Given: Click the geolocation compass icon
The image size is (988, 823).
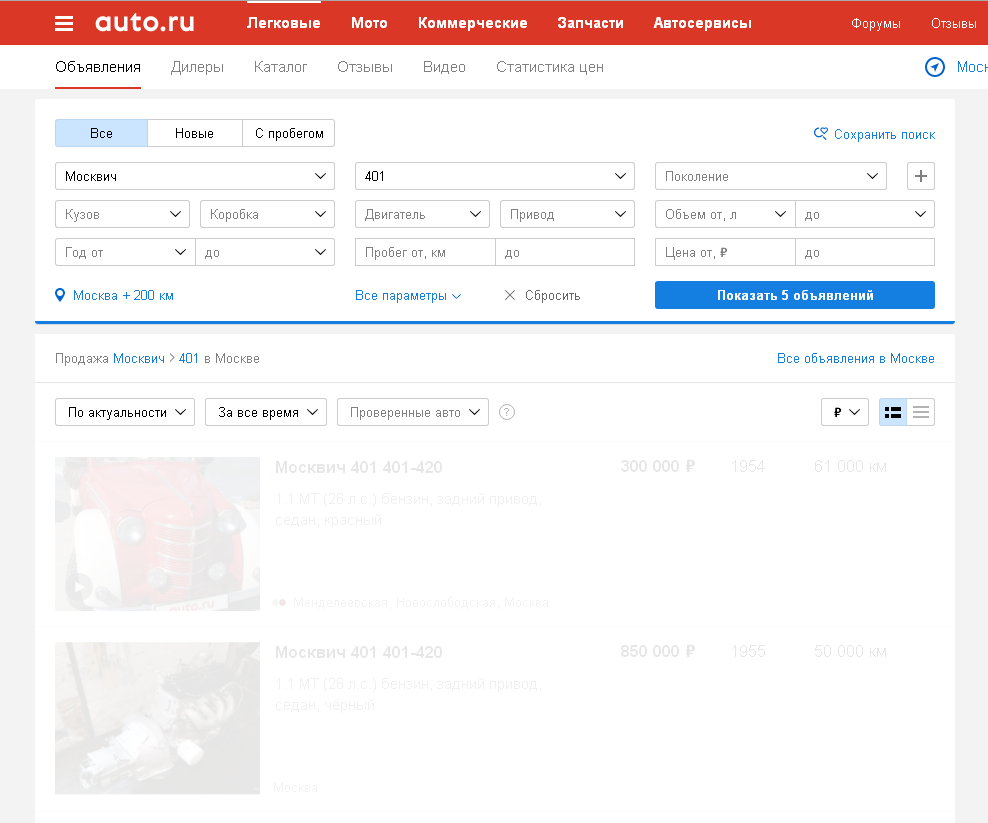Looking at the screenshot, I should [x=934, y=67].
